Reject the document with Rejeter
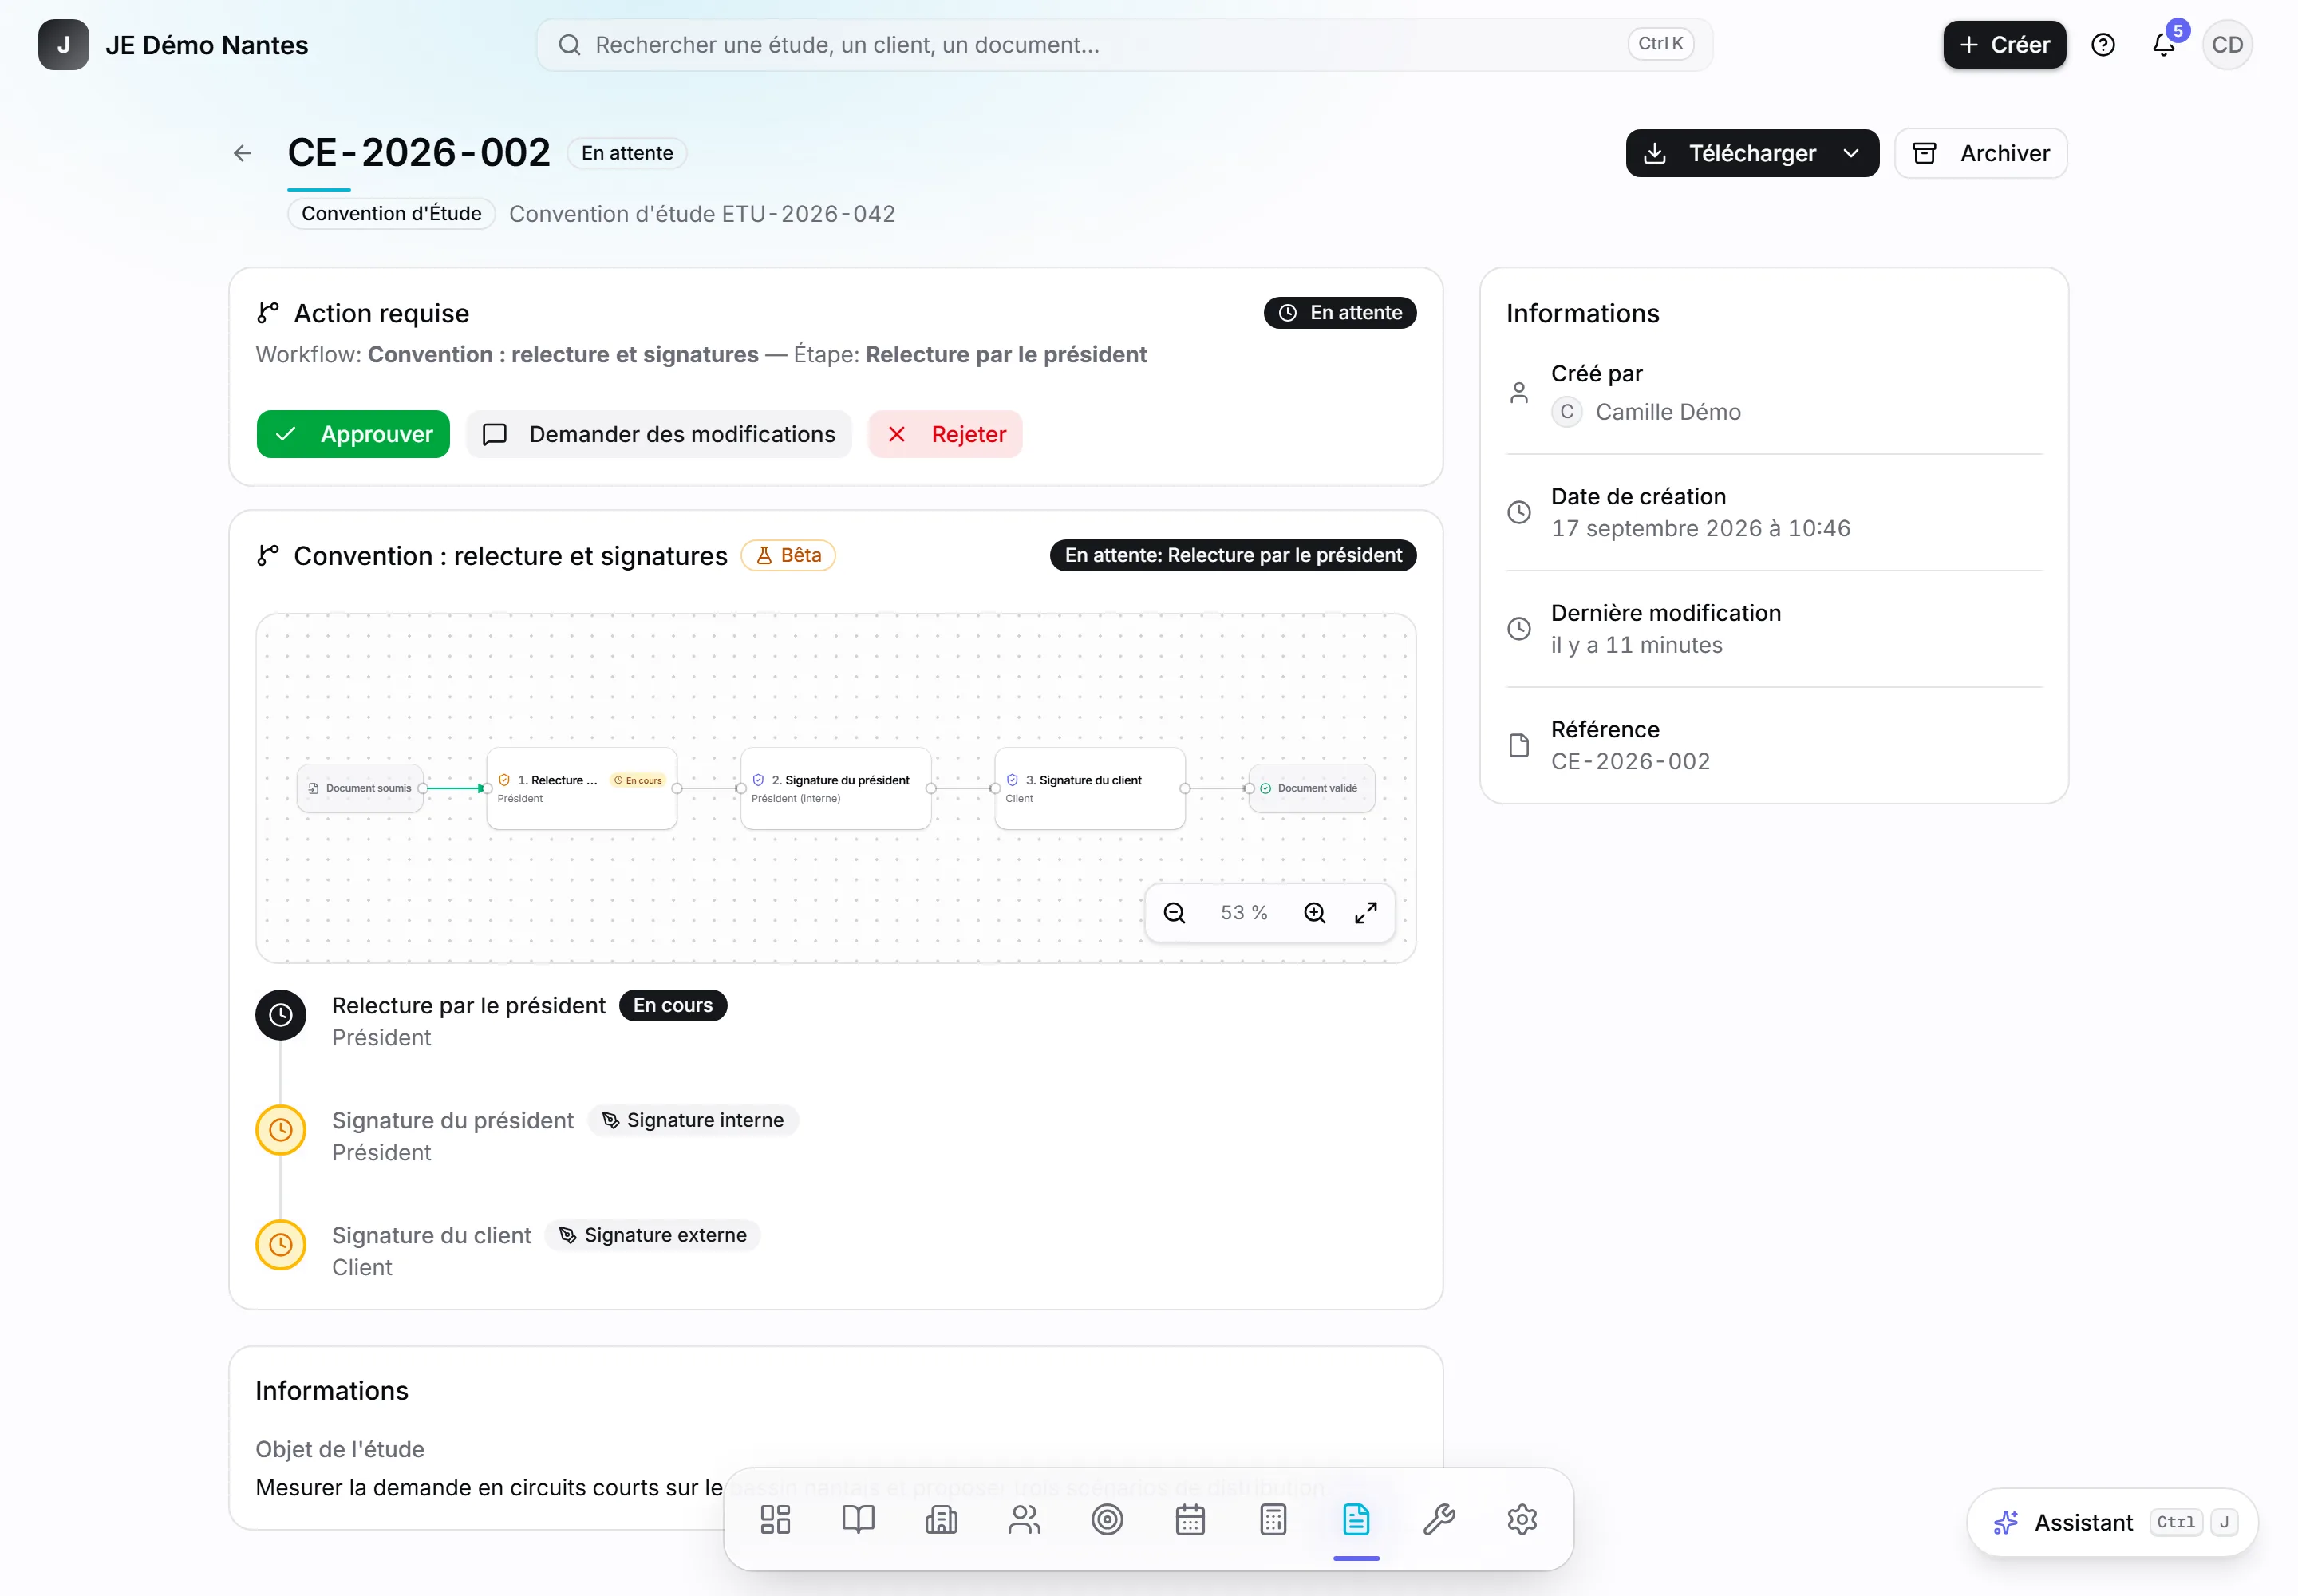Screen dimensions: 2298x1596 coord(945,434)
